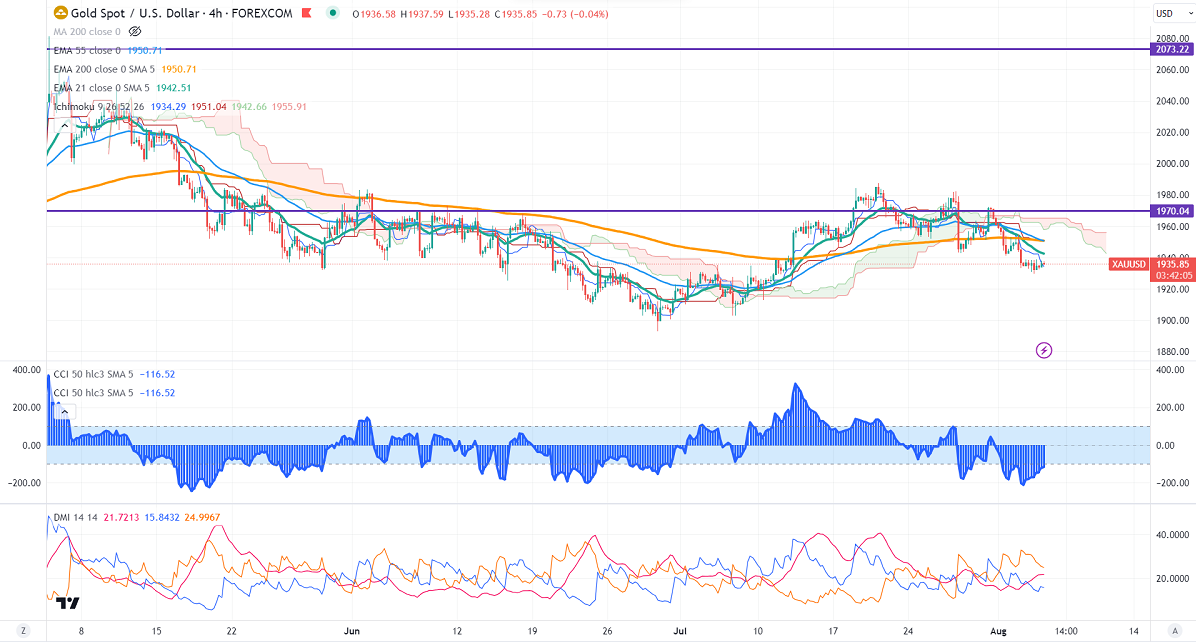This screenshot has width=1196, height=644.
Task: Click the XAUUSD symbol price tag
Action: click(1128, 264)
